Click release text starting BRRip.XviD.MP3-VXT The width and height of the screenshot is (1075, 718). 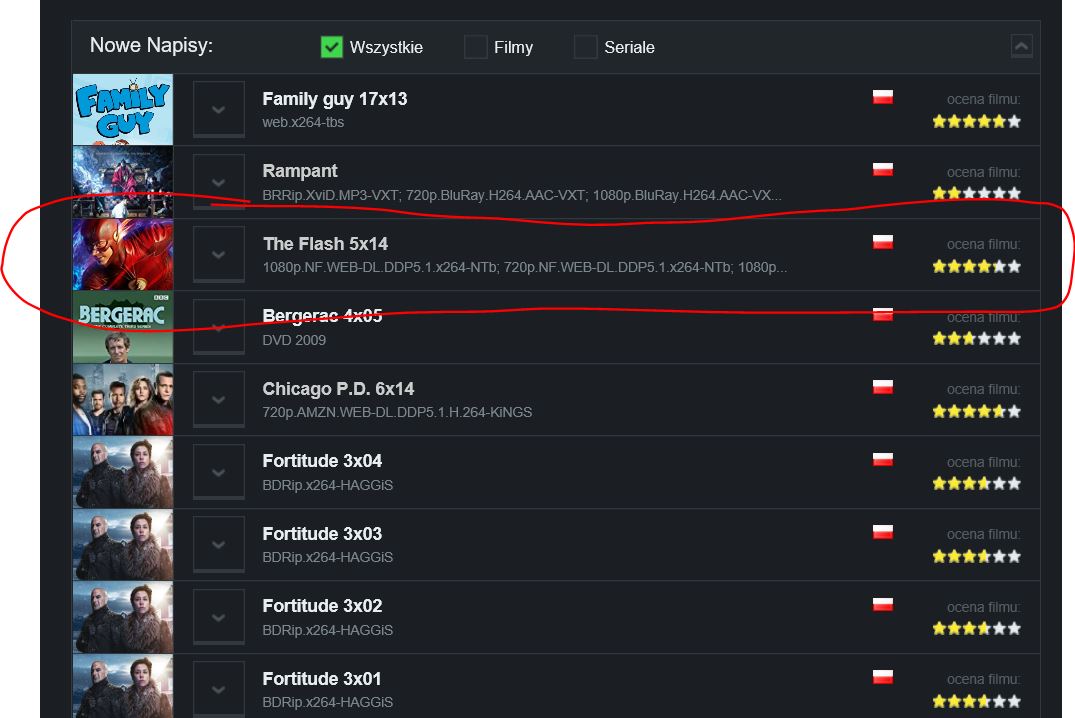[522, 195]
